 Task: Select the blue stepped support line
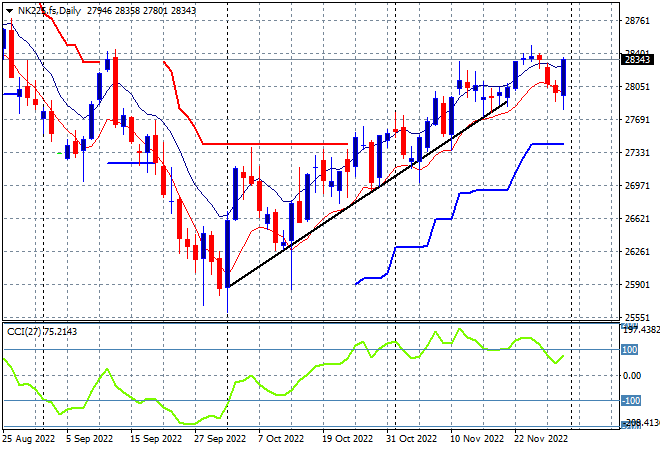460,214
